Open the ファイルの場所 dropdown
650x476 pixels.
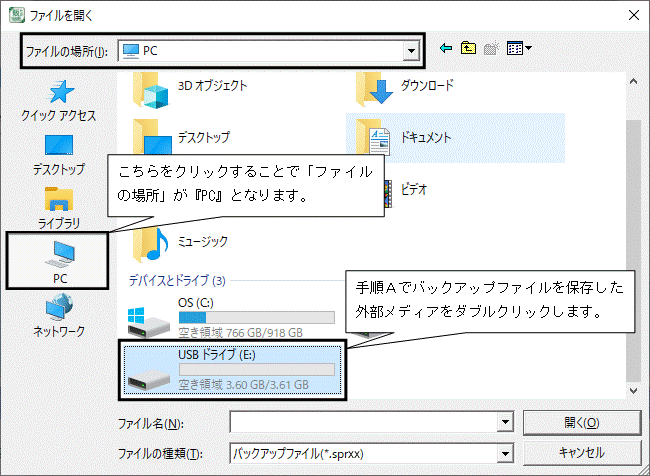(x=411, y=51)
